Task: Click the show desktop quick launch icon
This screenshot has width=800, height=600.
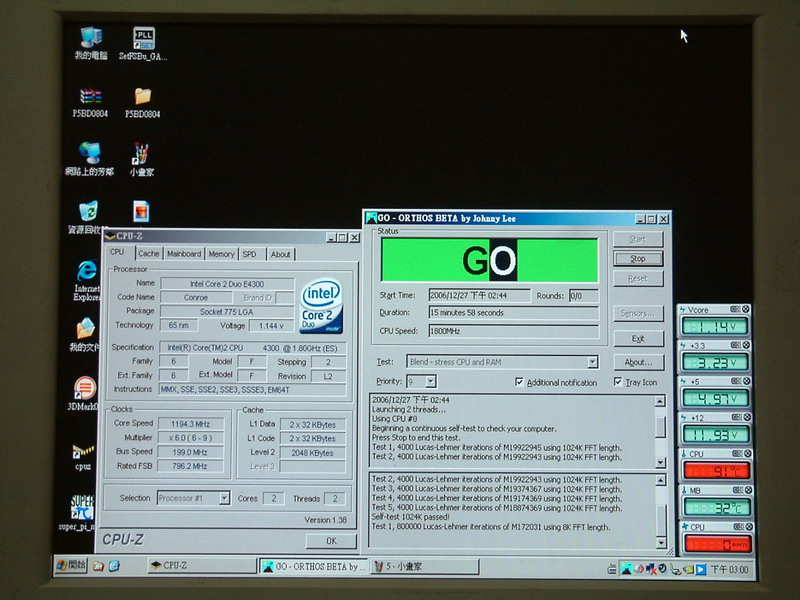Action: coord(98,566)
